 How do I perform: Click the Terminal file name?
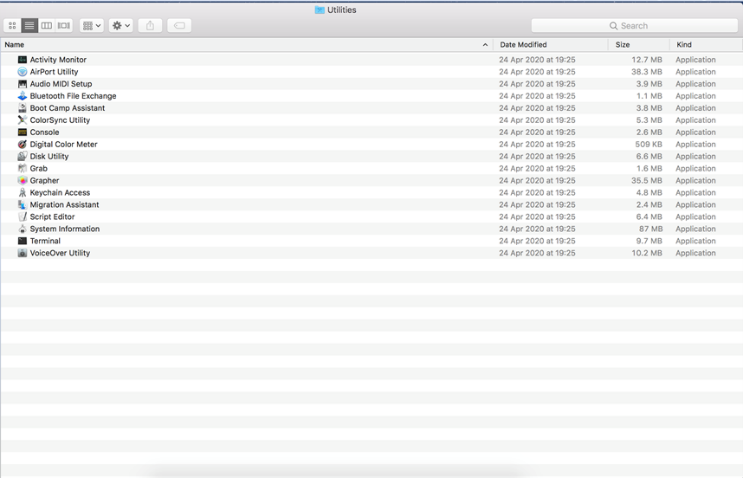click(x=45, y=241)
